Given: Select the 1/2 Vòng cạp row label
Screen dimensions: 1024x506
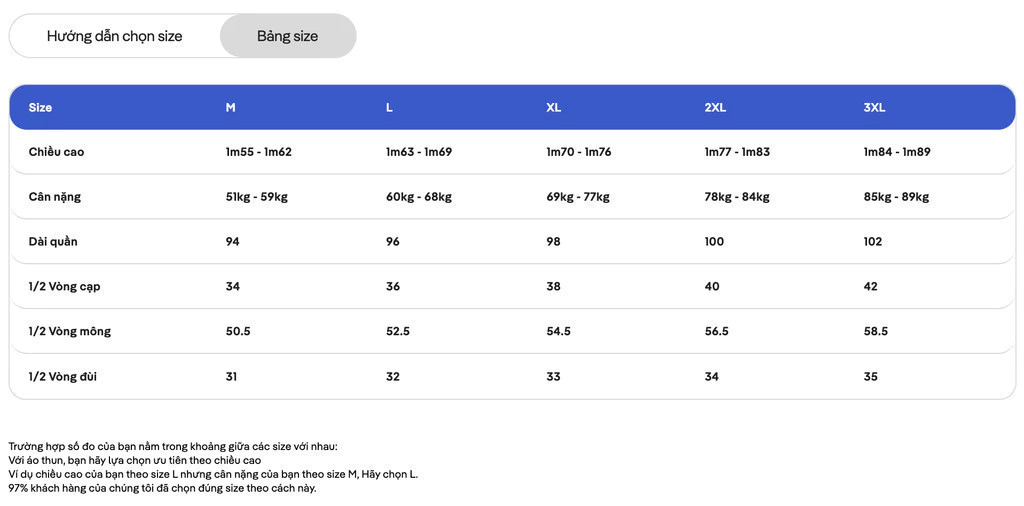Looking at the screenshot, I should click(65, 287).
